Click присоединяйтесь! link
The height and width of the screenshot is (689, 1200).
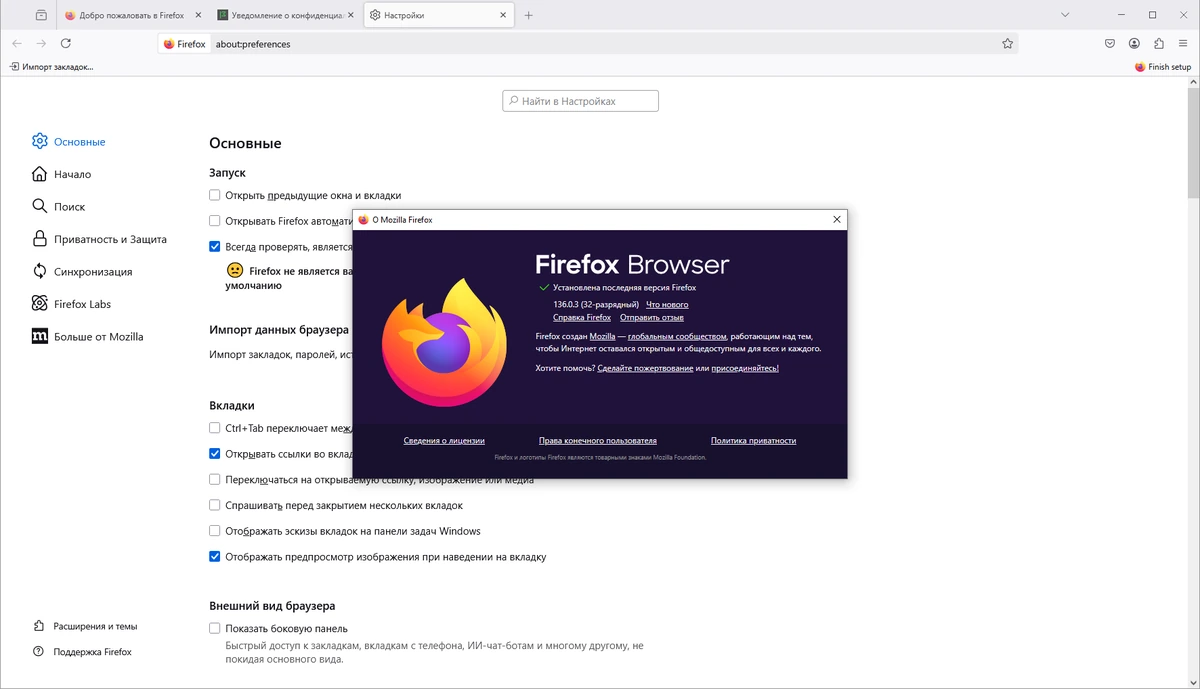coord(745,368)
